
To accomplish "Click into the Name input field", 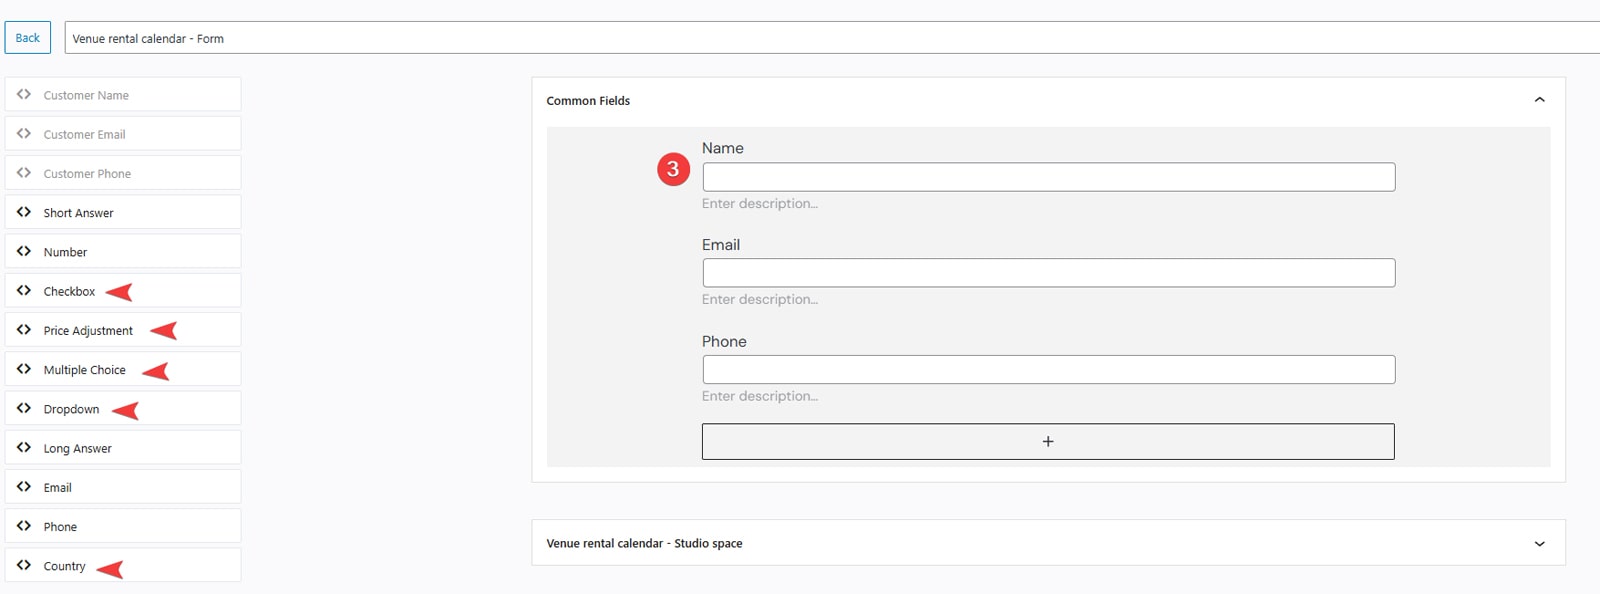I will 1048,177.
